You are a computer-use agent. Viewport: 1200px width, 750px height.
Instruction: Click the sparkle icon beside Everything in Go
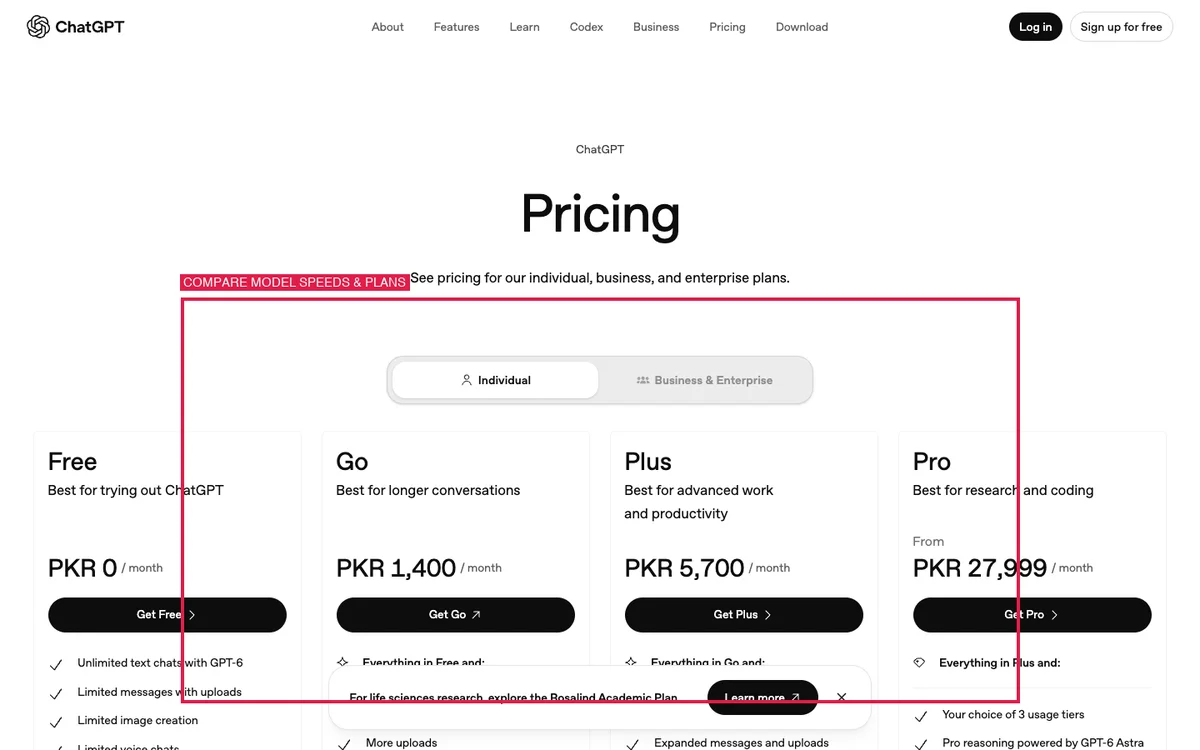click(631, 662)
